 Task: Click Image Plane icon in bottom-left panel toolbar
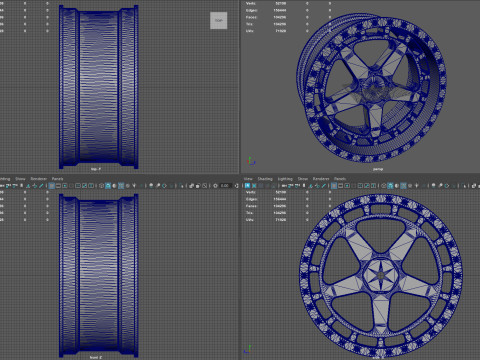pos(28,186)
